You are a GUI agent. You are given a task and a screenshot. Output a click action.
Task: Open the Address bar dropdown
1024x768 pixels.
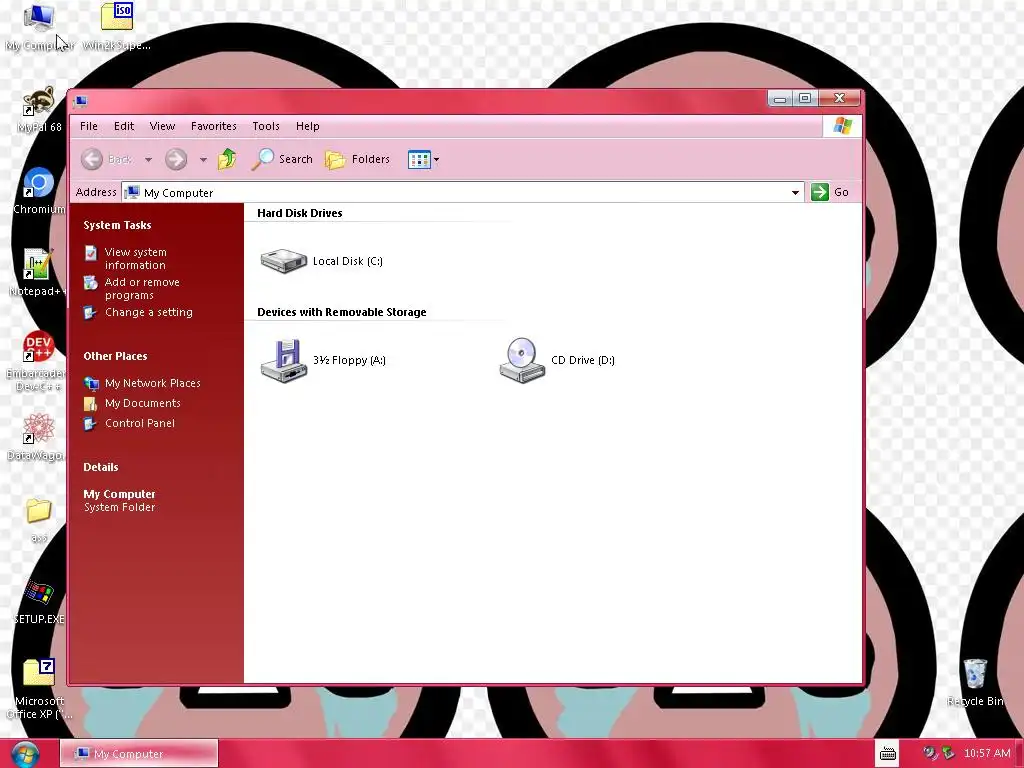click(x=795, y=192)
